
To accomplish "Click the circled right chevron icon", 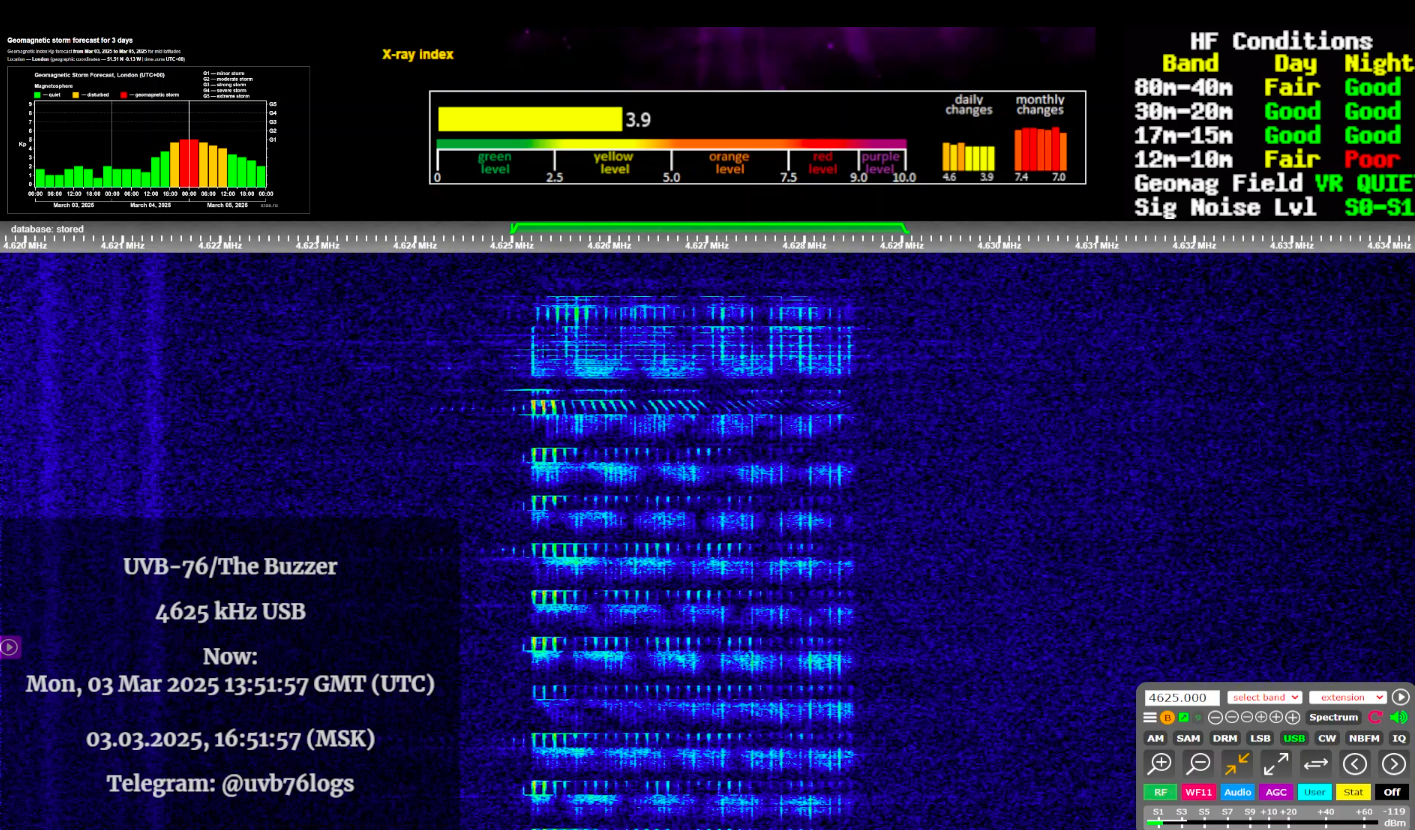I will (1394, 764).
